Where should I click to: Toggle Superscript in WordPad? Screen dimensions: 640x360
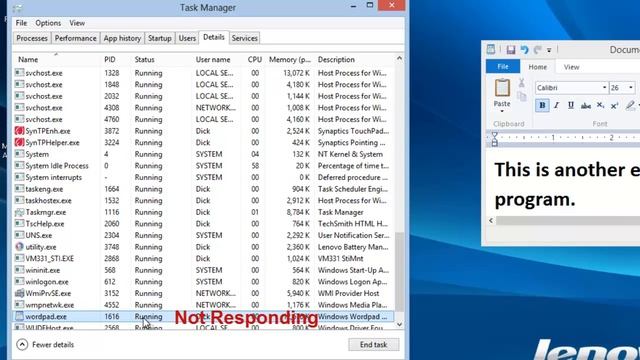(614, 105)
